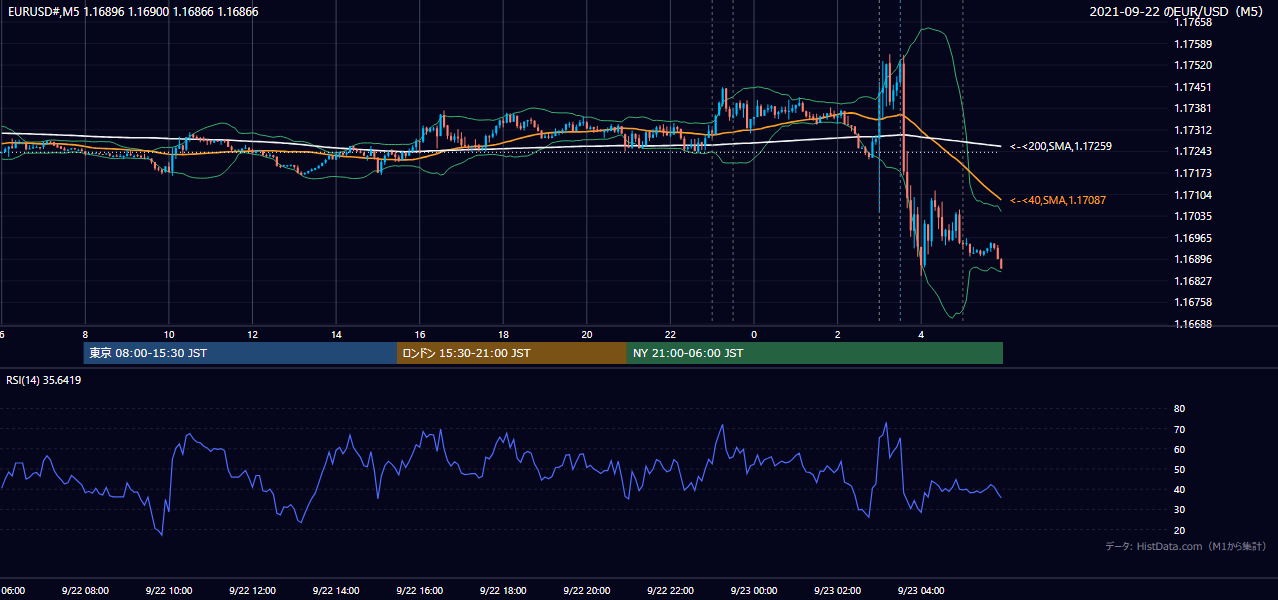The height and width of the screenshot is (600, 1278).
Task: Click the 9/22 14:00 time label
Action: (335, 591)
